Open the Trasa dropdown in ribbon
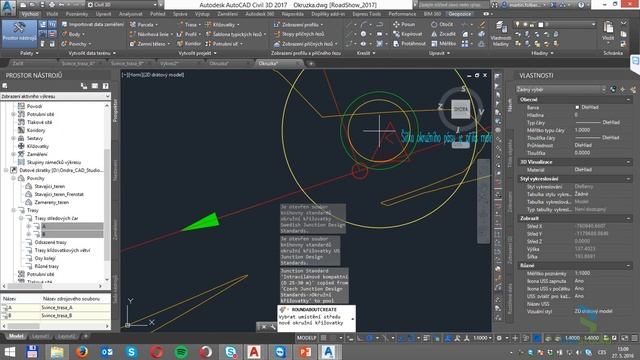The width and height of the screenshot is (640, 360). pos(189,24)
